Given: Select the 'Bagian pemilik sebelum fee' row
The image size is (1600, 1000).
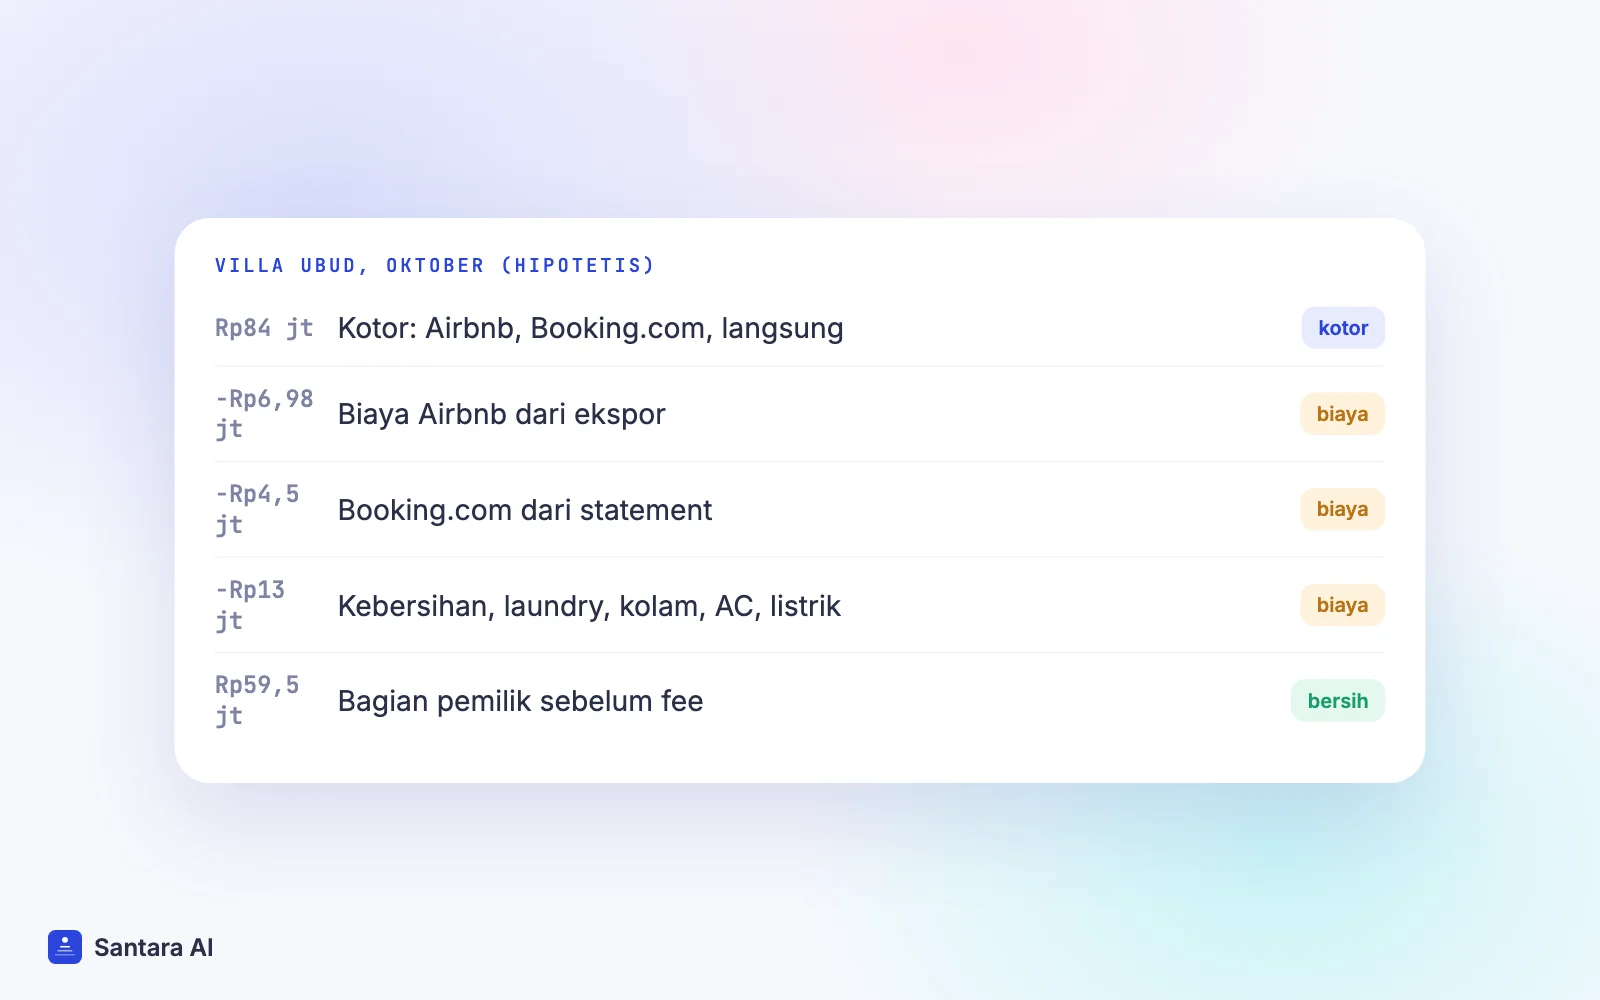Looking at the screenshot, I should click(800, 701).
